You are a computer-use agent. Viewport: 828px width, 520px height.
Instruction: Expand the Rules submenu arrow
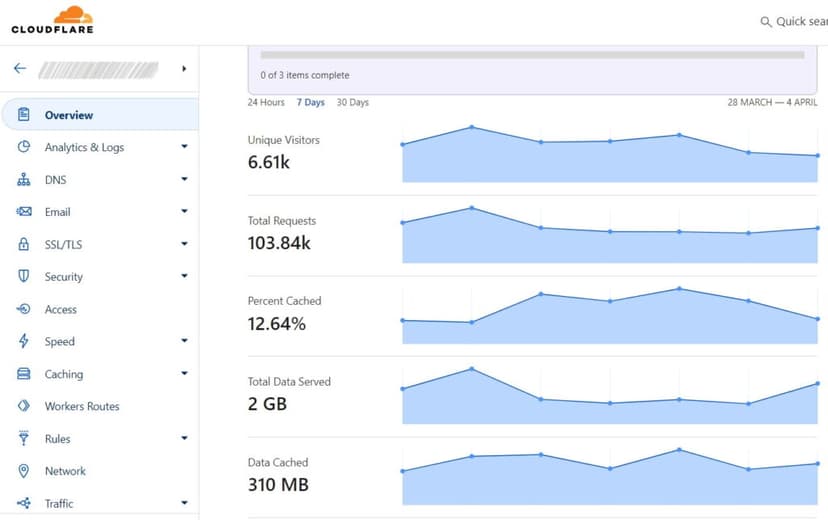point(184,439)
